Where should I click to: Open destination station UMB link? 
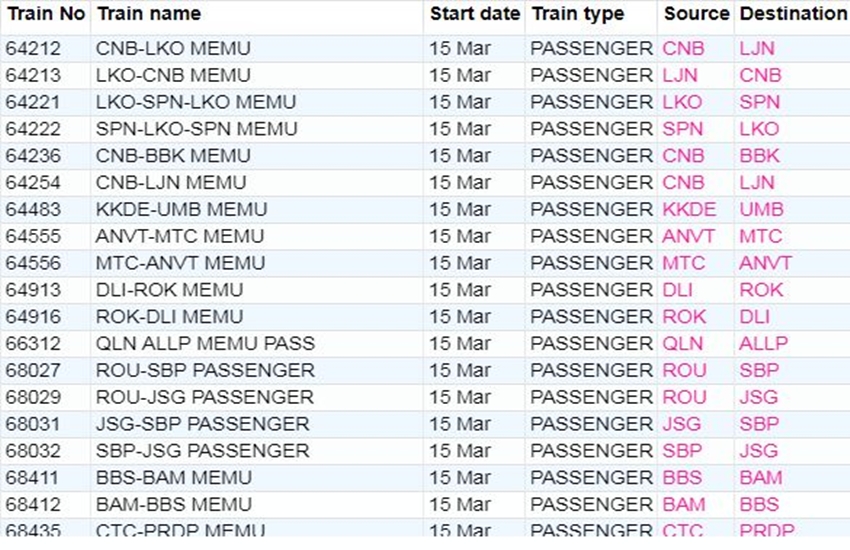click(x=761, y=210)
